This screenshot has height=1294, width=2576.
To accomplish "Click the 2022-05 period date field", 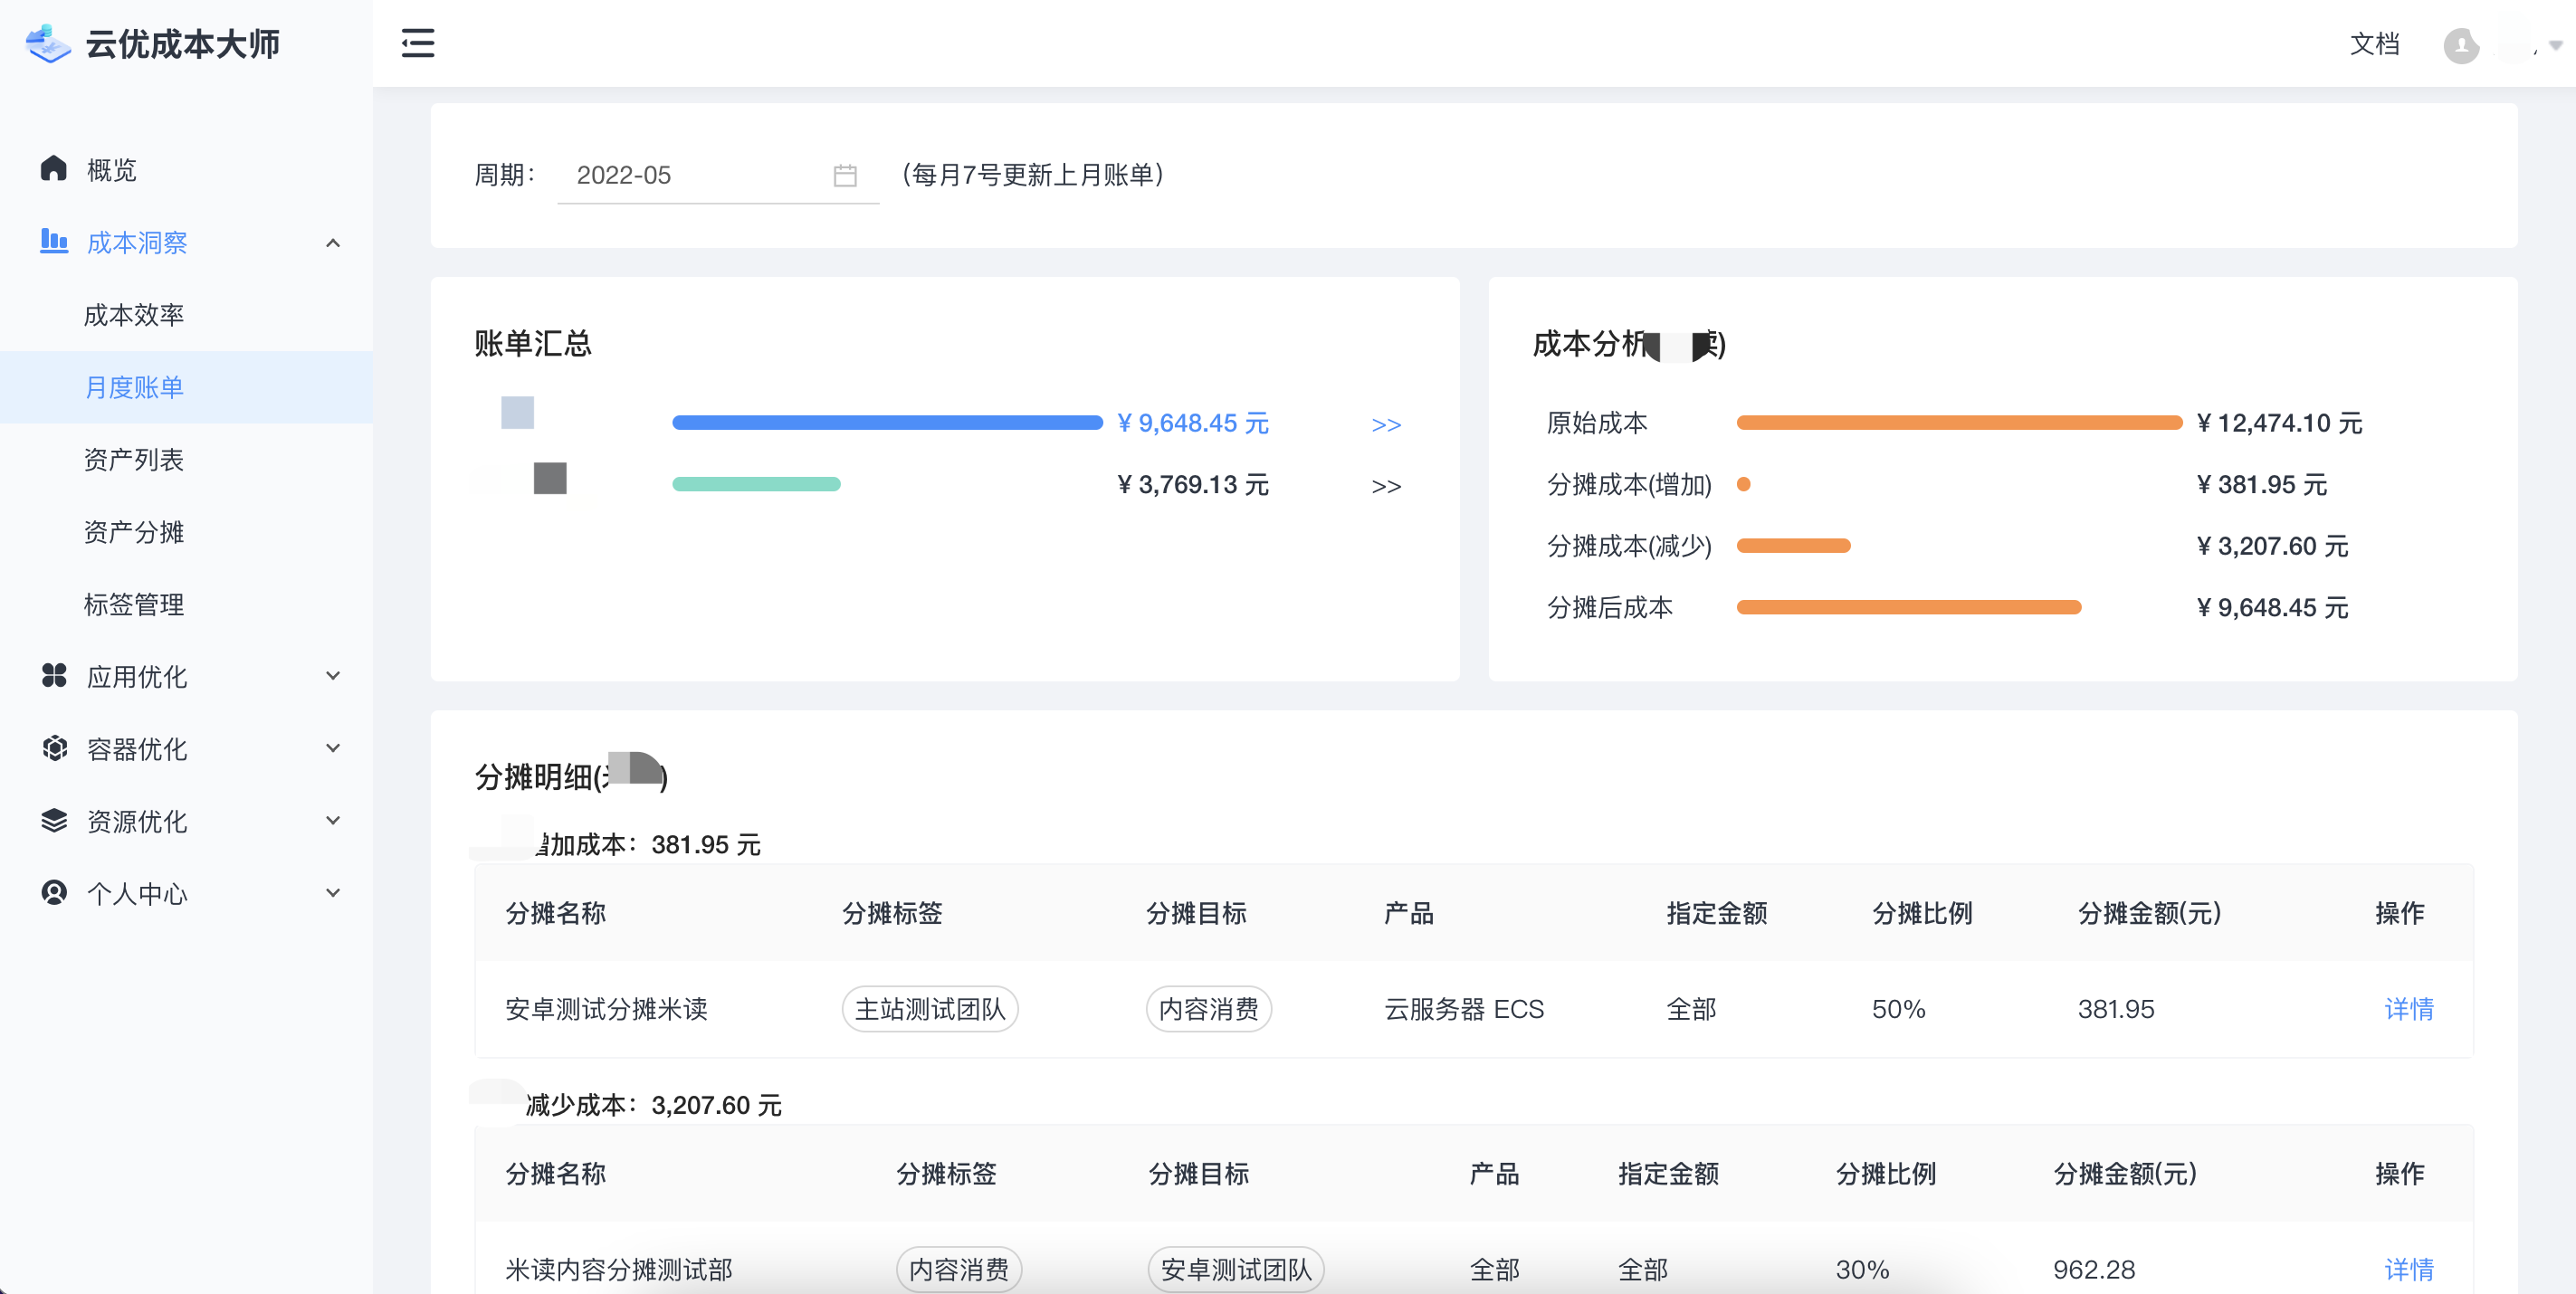I will [x=718, y=175].
